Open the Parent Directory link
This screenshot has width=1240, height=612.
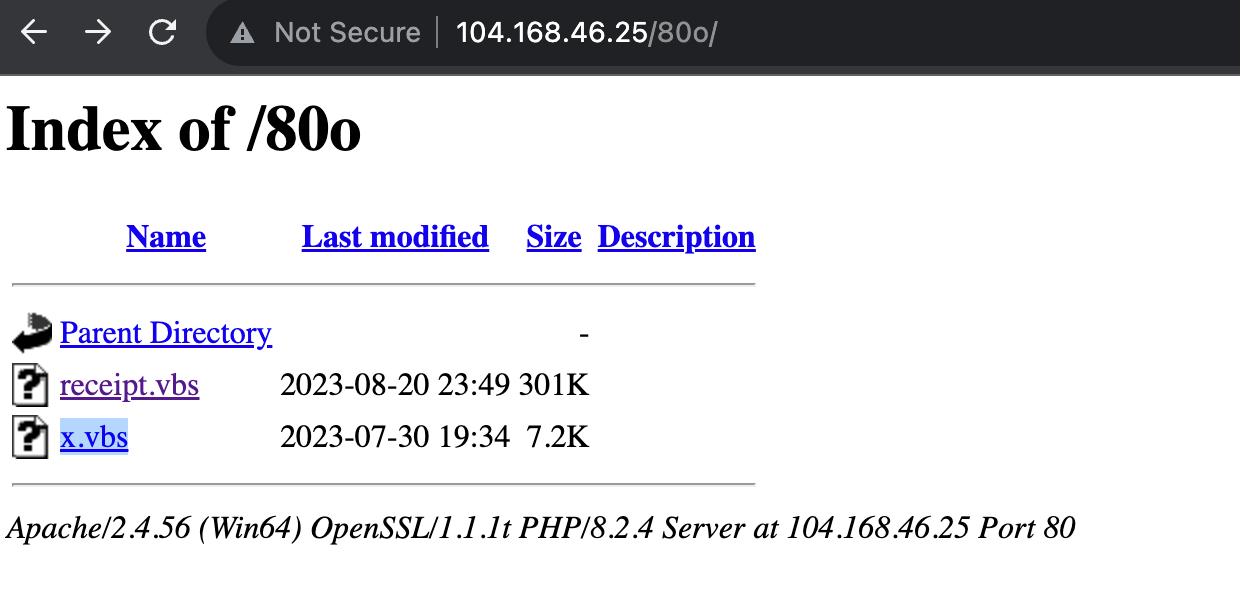166,333
